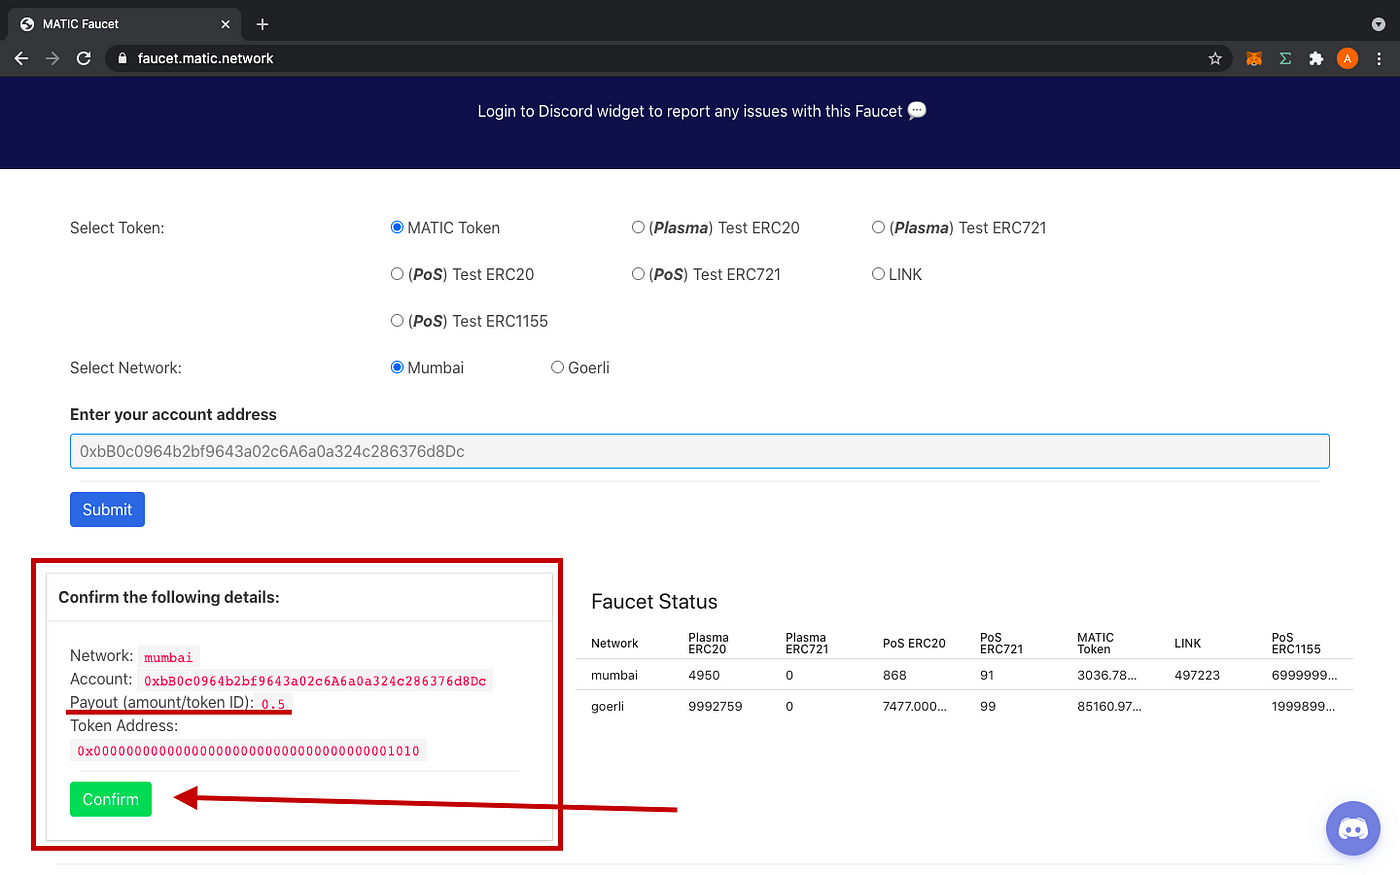Click the 'PoS ERC1155' column header

[x=1296, y=643]
